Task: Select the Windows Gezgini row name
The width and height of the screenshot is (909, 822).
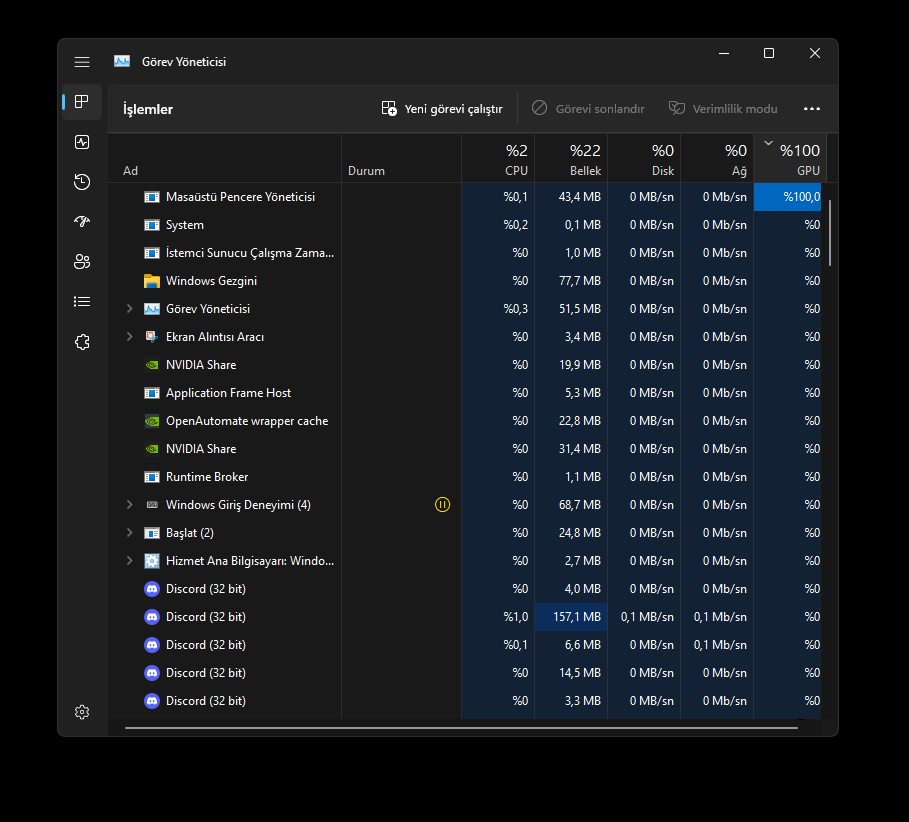Action: [211, 281]
